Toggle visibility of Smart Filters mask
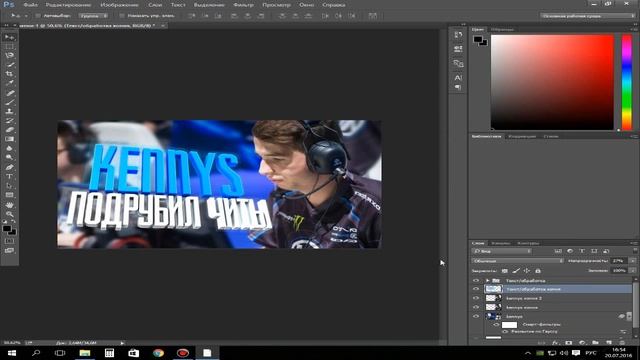The height and width of the screenshot is (360, 640). click(x=496, y=325)
